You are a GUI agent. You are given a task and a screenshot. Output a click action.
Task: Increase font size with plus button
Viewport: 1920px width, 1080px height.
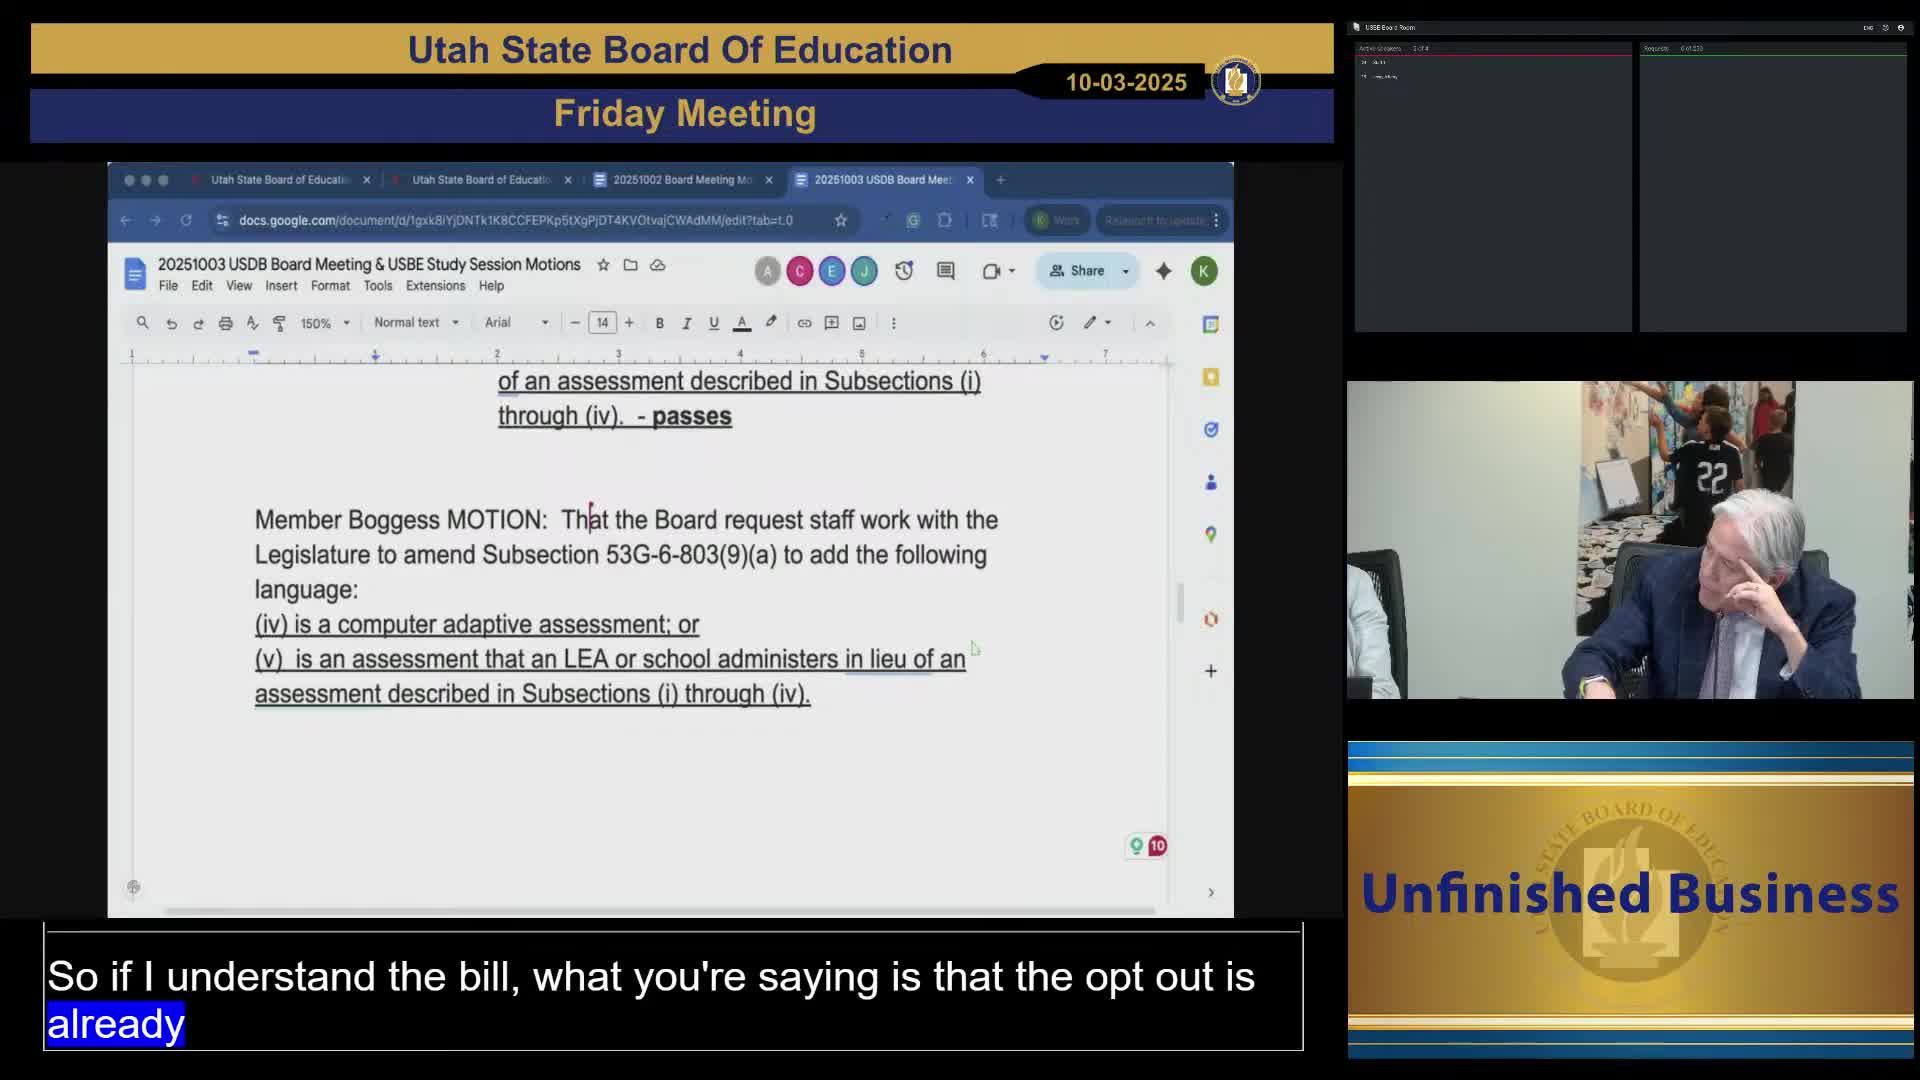tap(629, 323)
